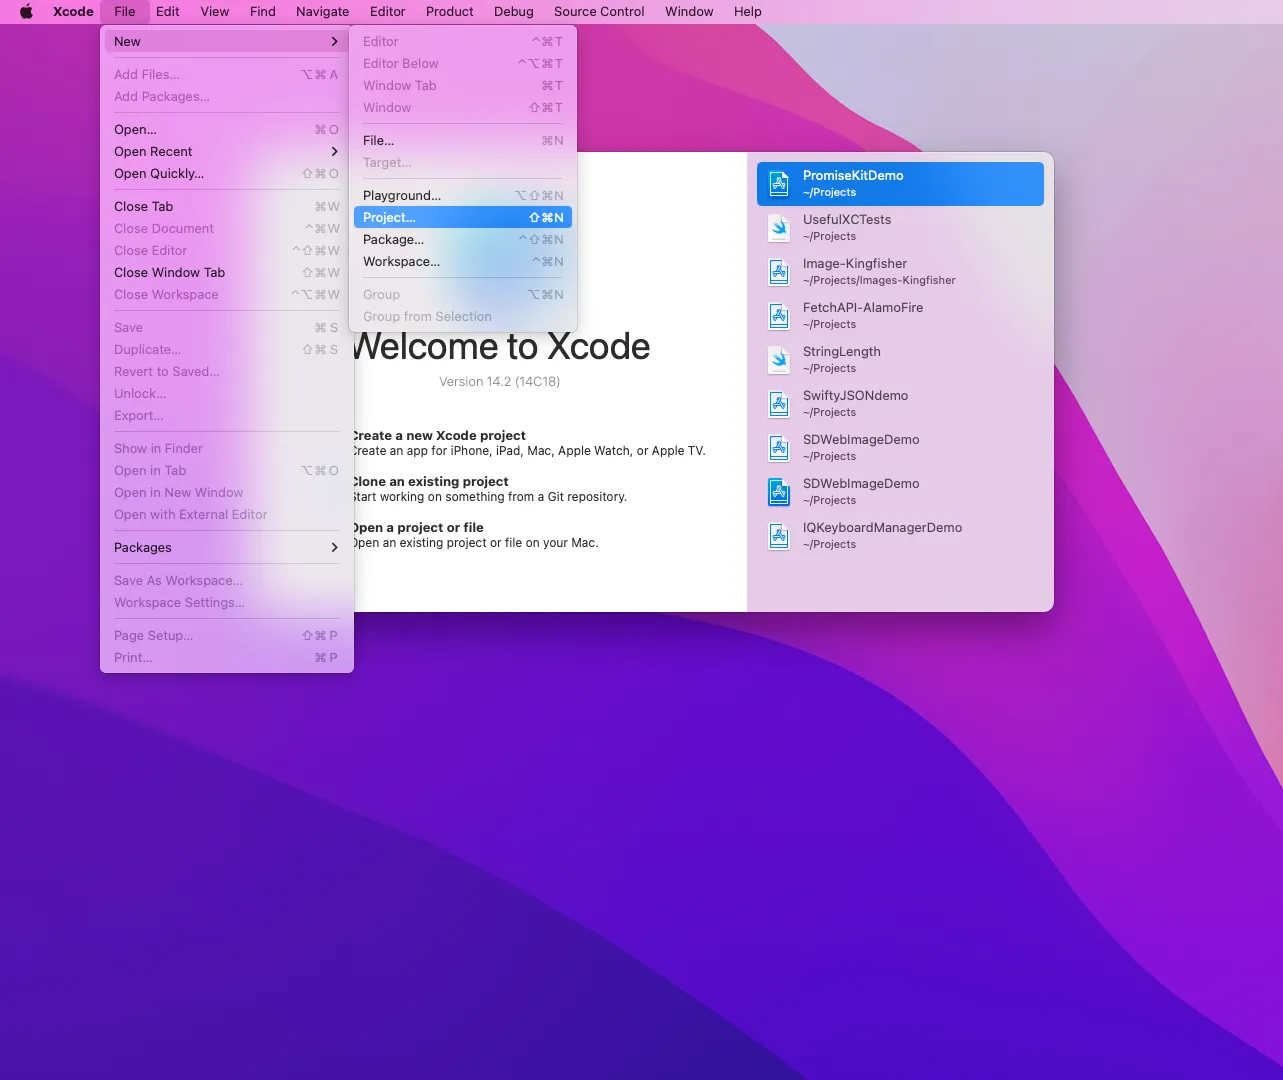Choose New Package... from submenu
Image resolution: width=1283 pixels, height=1080 pixels.
(x=463, y=240)
